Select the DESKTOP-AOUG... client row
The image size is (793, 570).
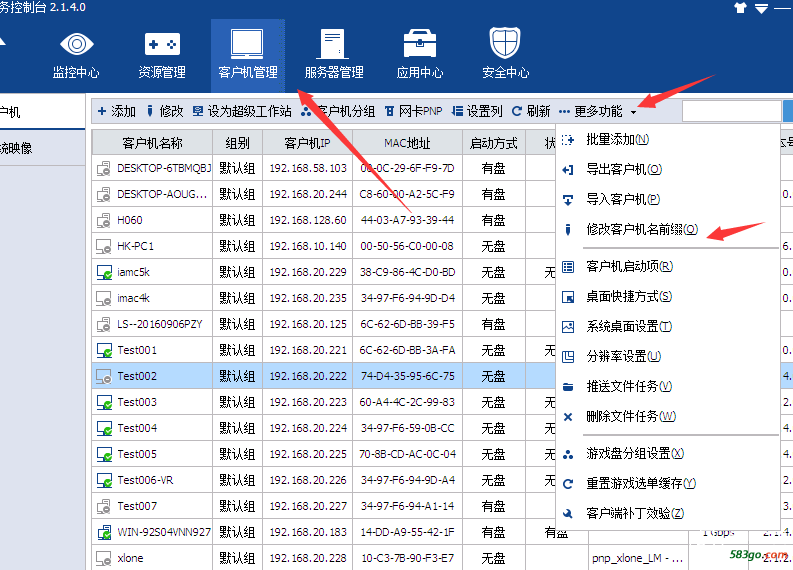click(324, 194)
